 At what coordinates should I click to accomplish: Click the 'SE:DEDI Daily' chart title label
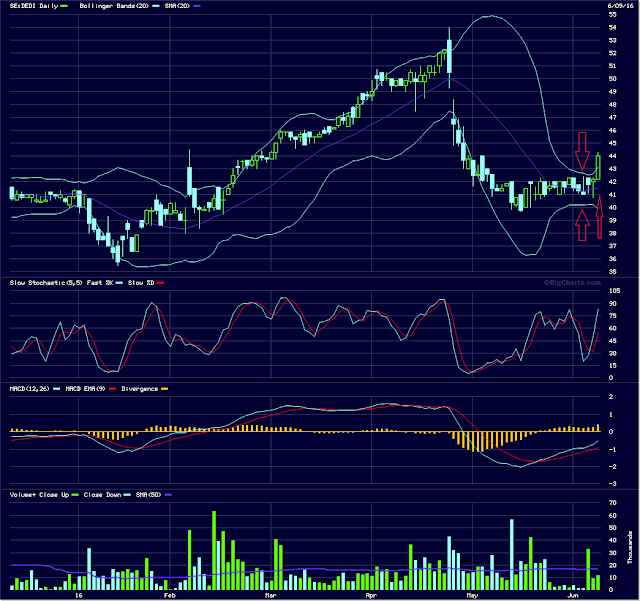(x=33, y=6)
